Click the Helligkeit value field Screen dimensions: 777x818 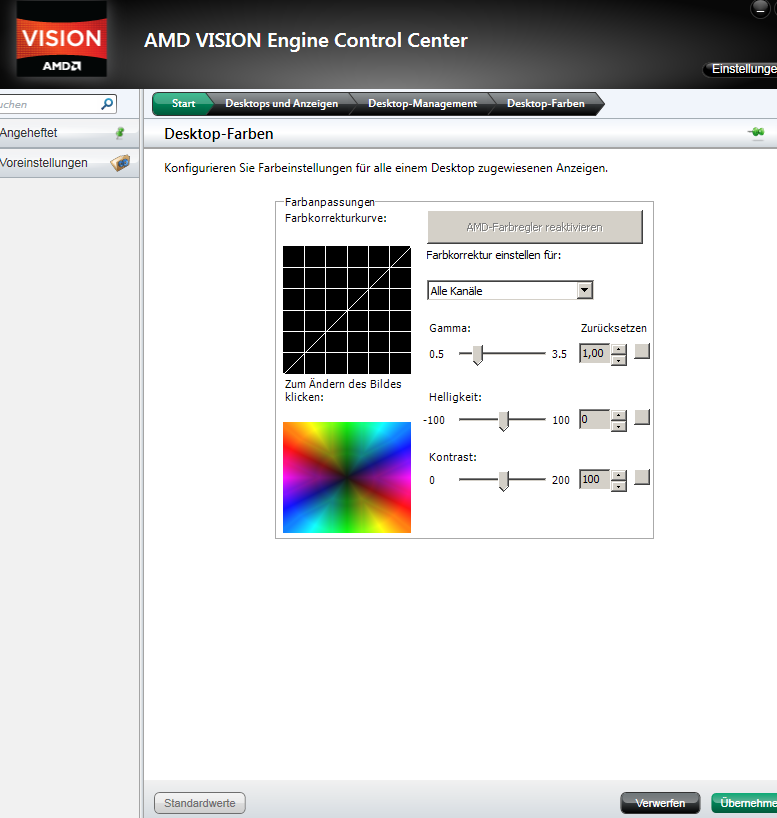click(x=594, y=419)
